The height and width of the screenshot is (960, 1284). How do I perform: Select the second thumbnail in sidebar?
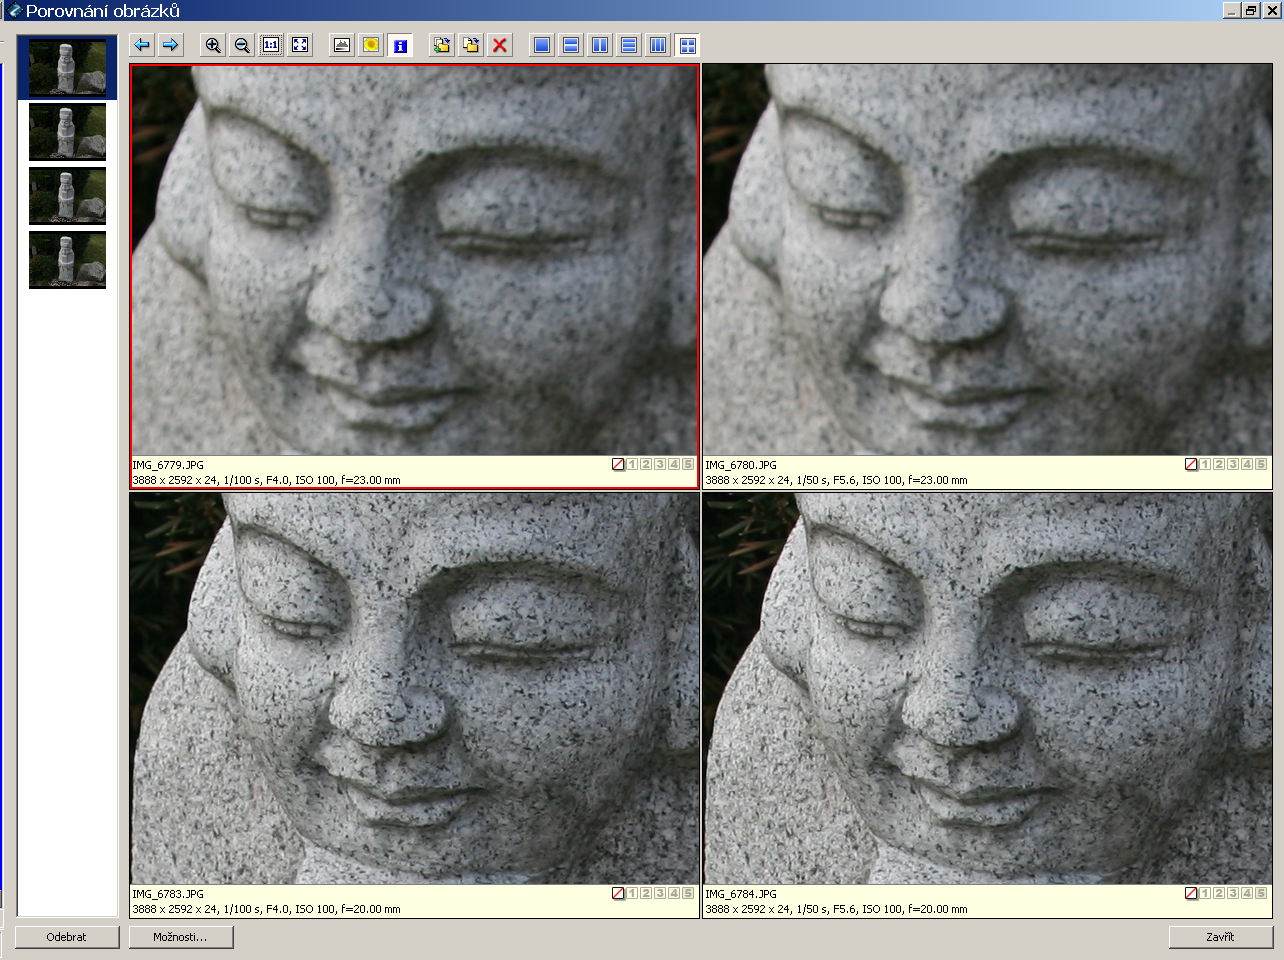pos(67,131)
